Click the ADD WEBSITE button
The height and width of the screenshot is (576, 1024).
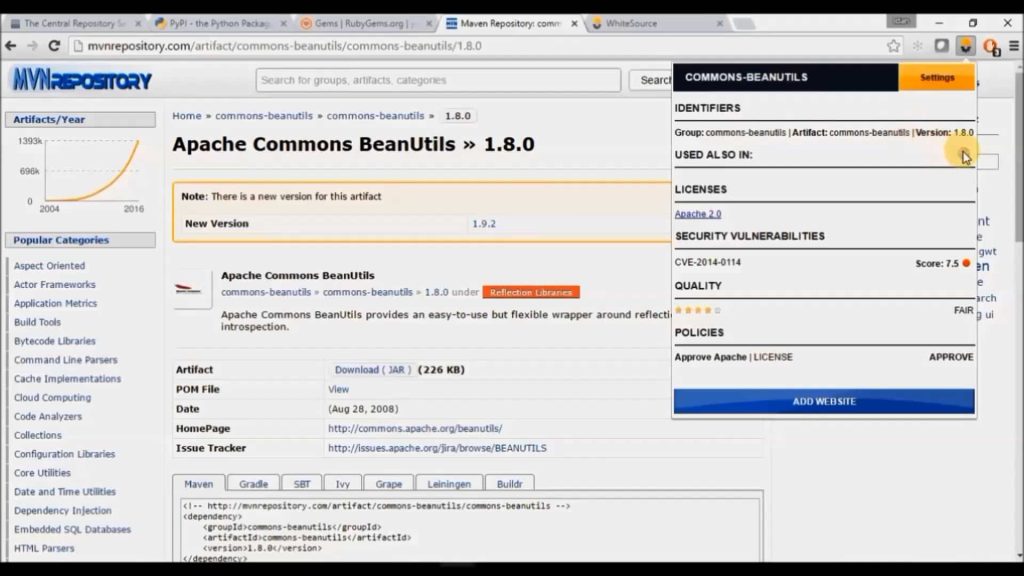(824, 401)
